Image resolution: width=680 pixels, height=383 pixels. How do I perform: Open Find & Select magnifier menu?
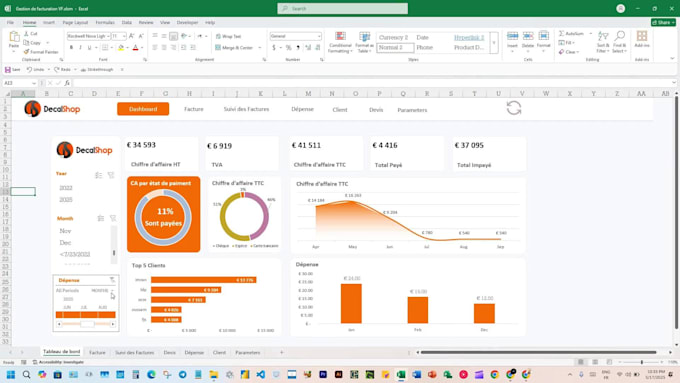pos(620,42)
